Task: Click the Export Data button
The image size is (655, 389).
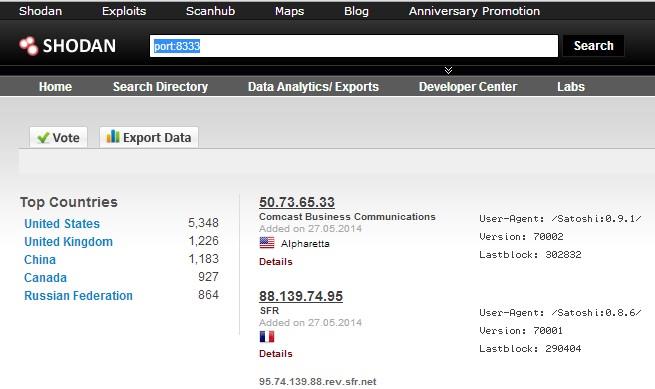Action: [x=149, y=137]
